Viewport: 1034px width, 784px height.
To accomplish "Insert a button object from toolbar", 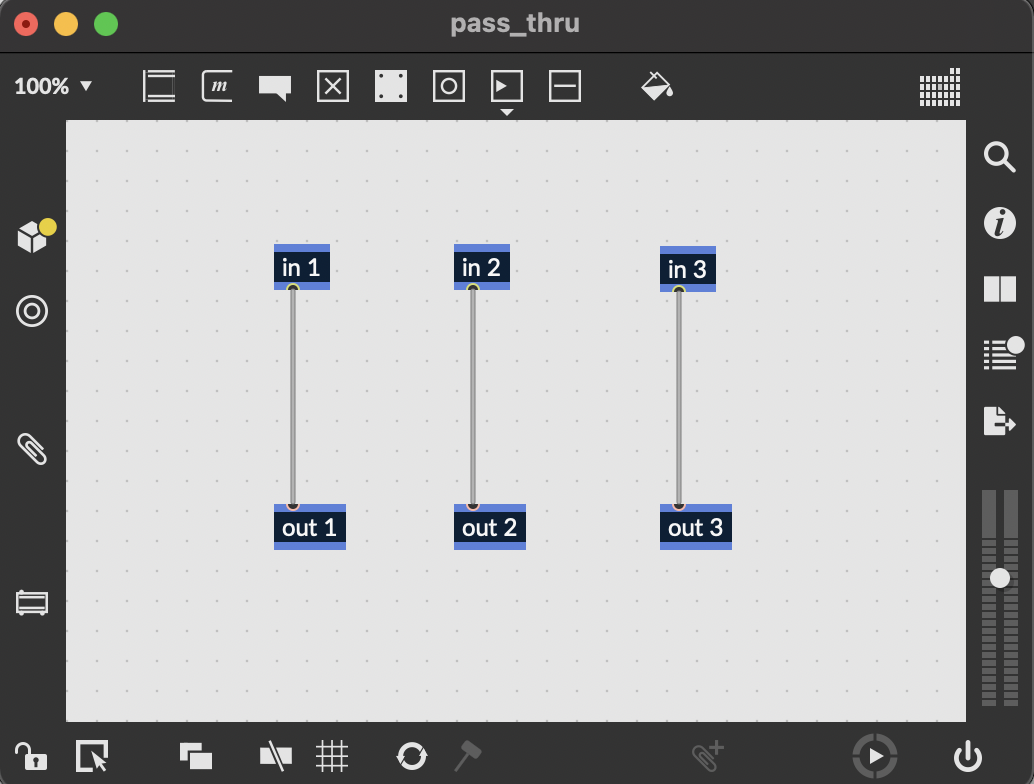I will pos(449,87).
